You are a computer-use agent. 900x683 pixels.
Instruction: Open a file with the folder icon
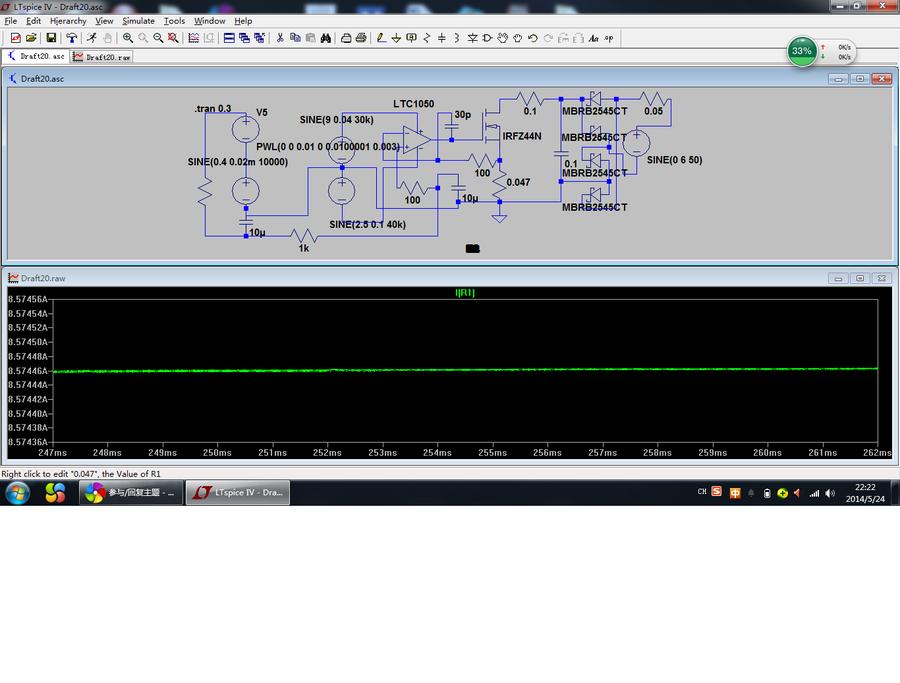pyautogui.click(x=31, y=38)
